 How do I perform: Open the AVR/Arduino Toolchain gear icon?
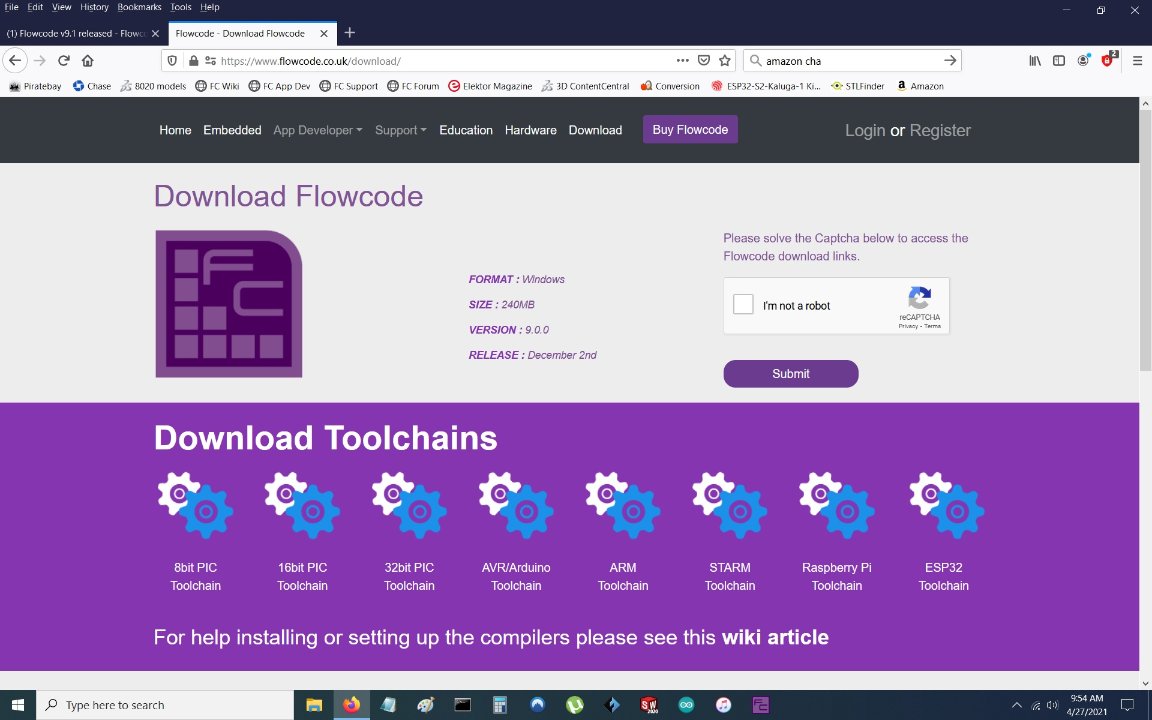(516, 506)
